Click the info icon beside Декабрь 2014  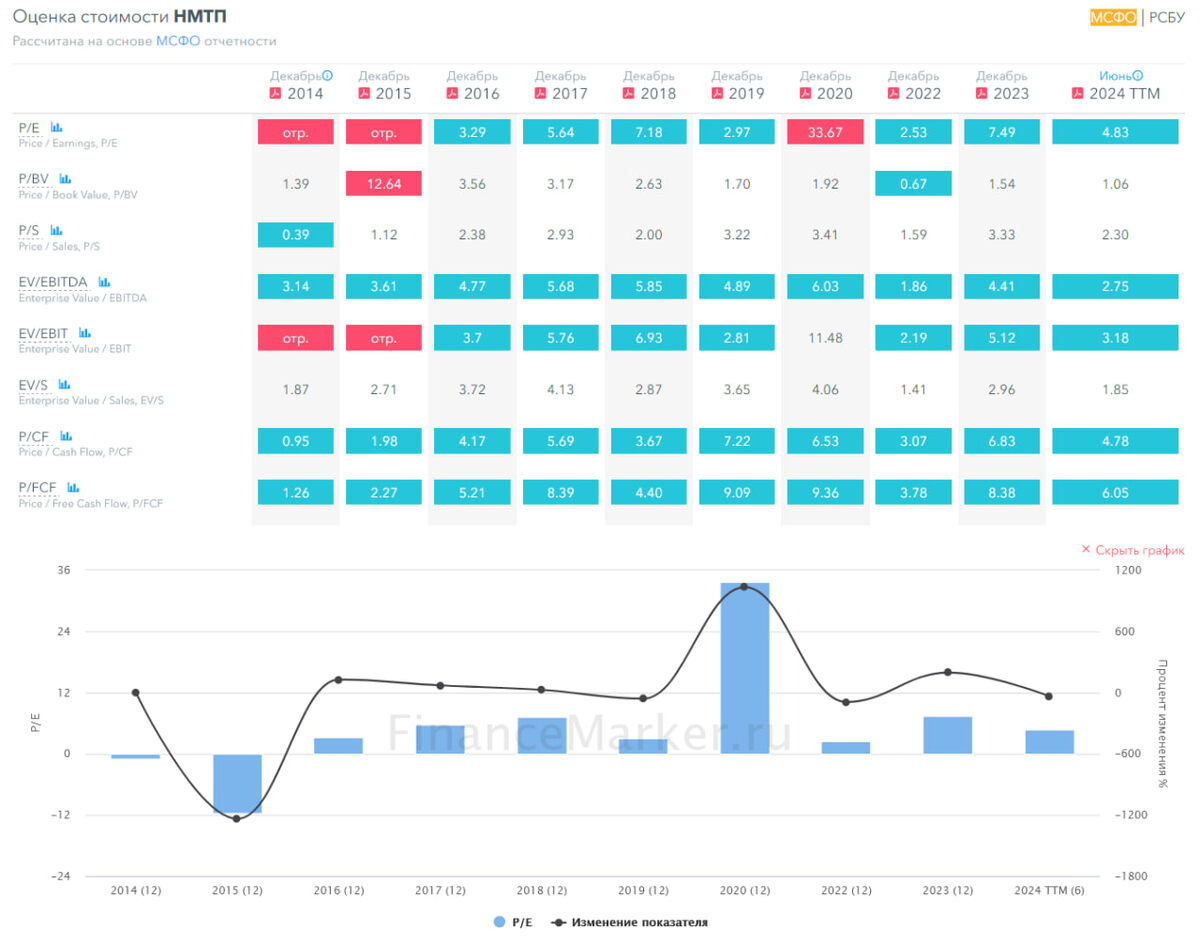328,75
